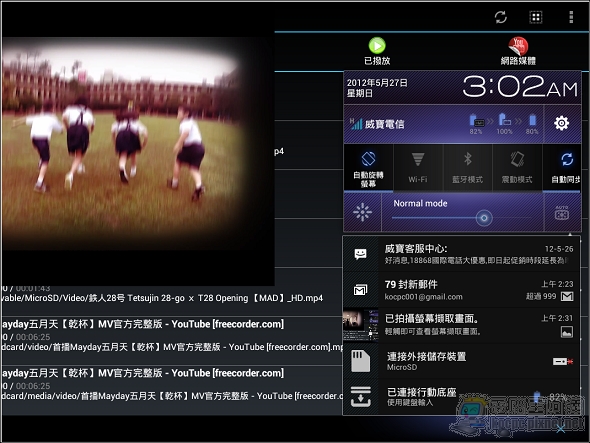Open the 威寶客服中心 message notification
This screenshot has height=443, width=590.
(x=461, y=254)
